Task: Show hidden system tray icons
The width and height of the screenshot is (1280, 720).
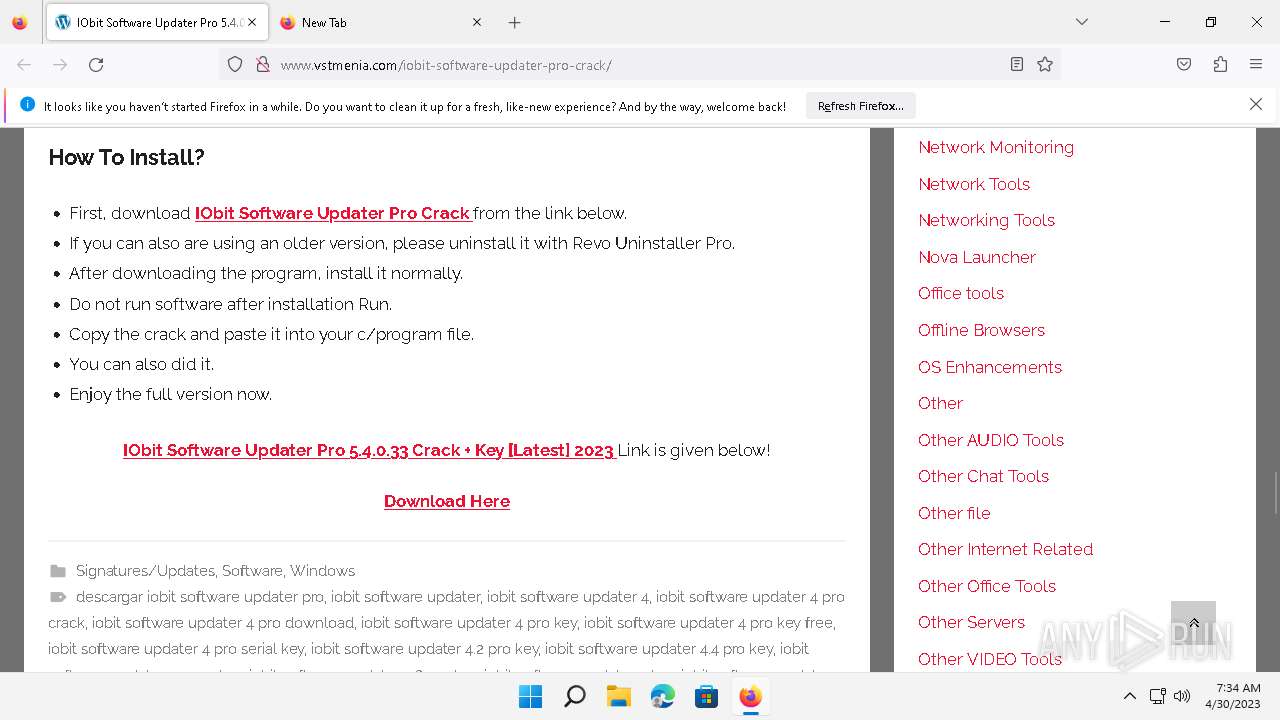Action: click(x=1129, y=696)
